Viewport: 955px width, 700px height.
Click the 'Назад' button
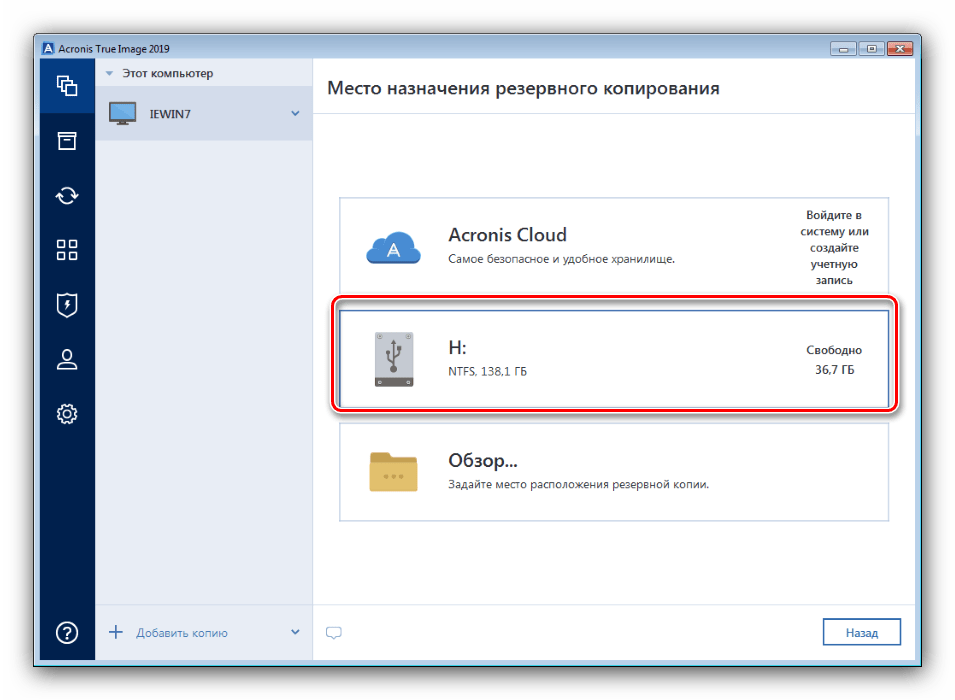(x=861, y=632)
